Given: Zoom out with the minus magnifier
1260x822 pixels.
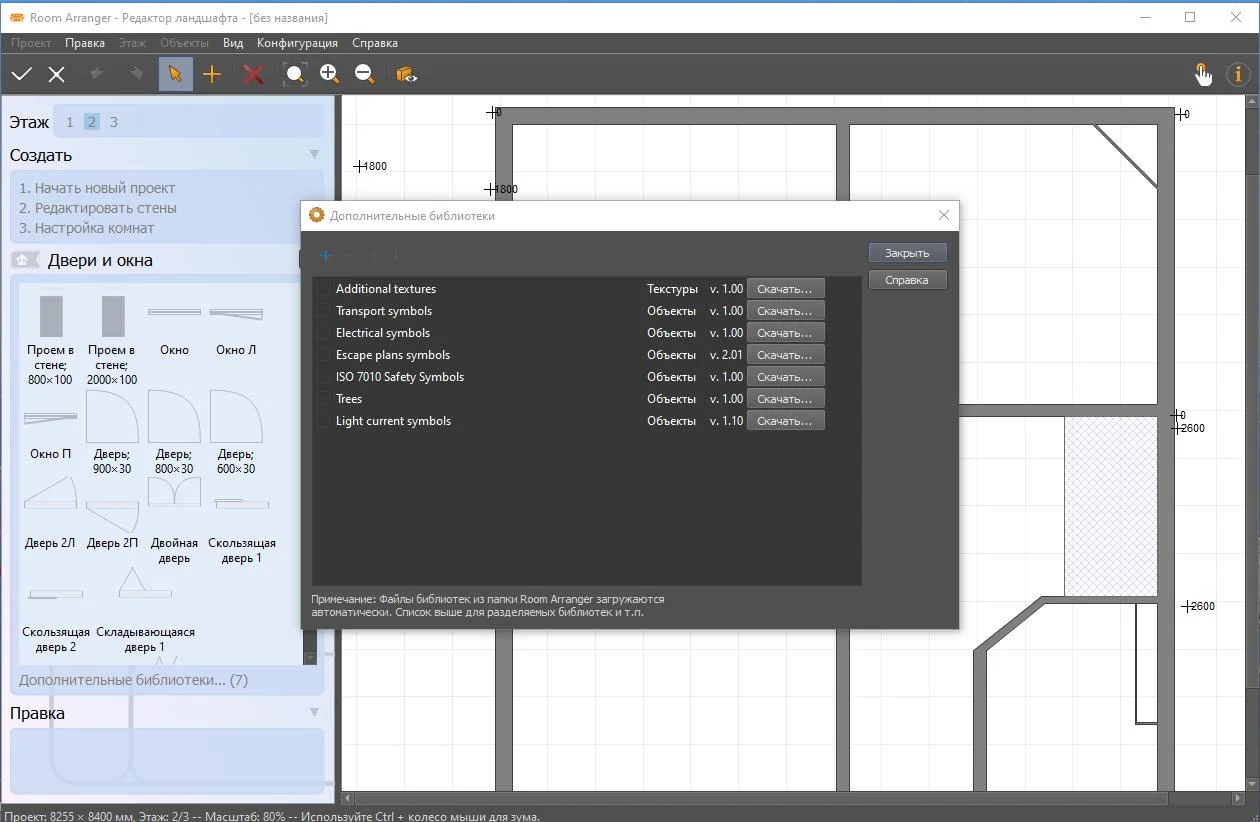Looking at the screenshot, I should [365, 74].
